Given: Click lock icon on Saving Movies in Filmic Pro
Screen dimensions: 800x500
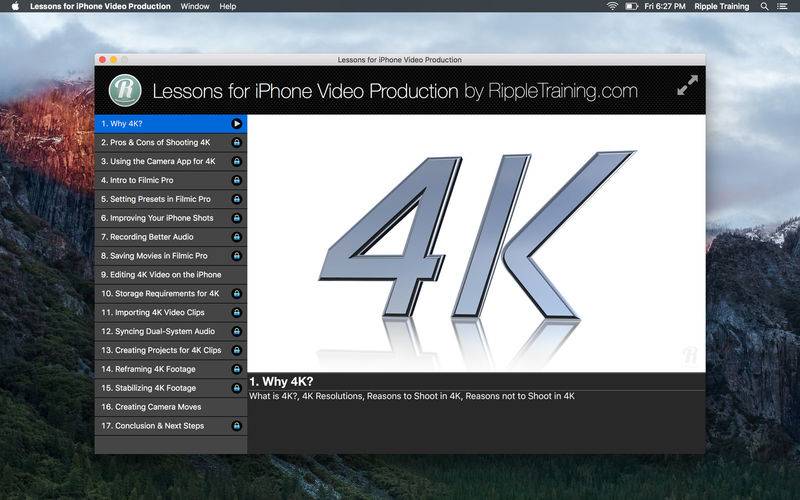Looking at the screenshot, I should click(x=236, y=256).
